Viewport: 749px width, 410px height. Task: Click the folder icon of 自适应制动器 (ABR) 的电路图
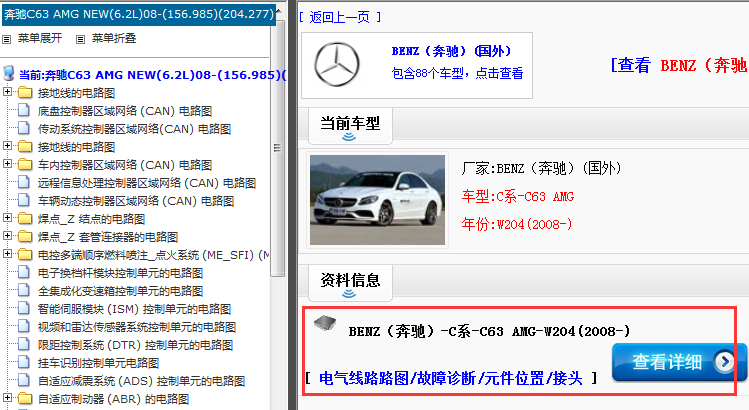click(x=25, y=399)
